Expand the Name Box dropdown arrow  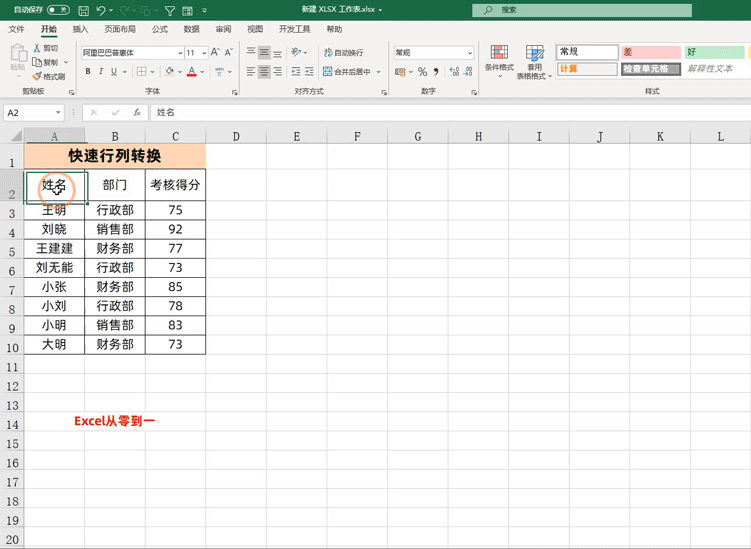point(59,113)
